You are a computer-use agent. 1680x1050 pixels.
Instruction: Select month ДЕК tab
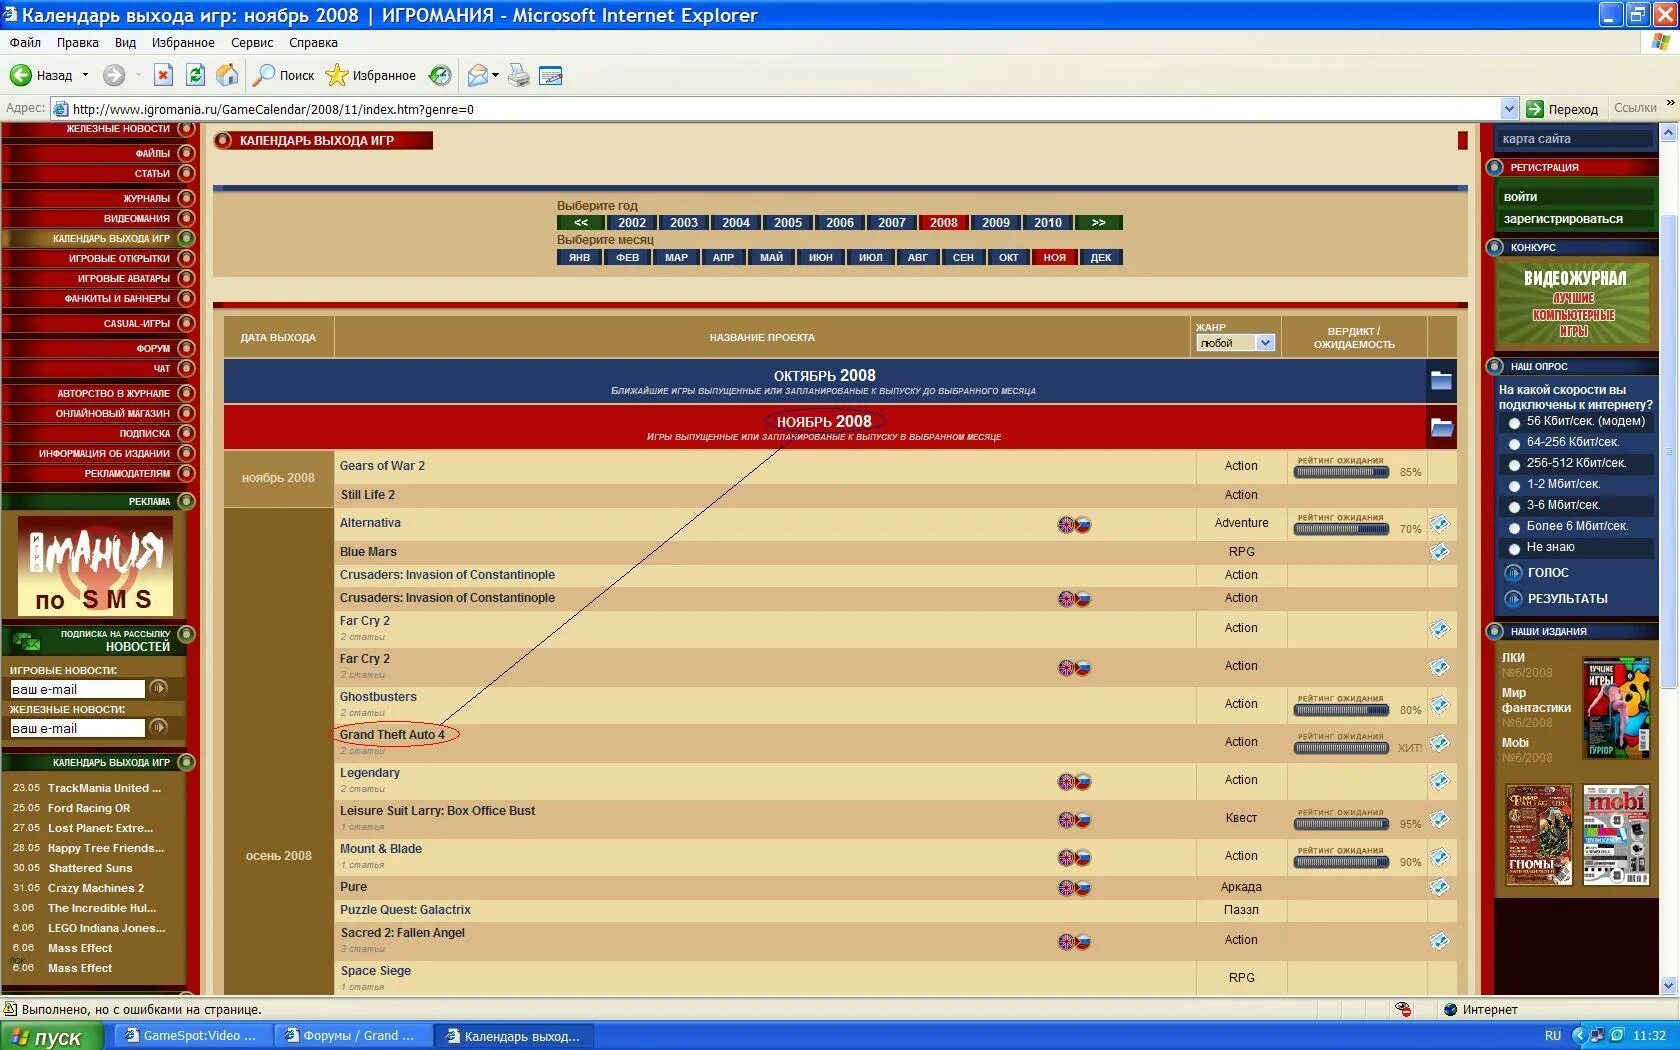click(x=1100, y=257)
